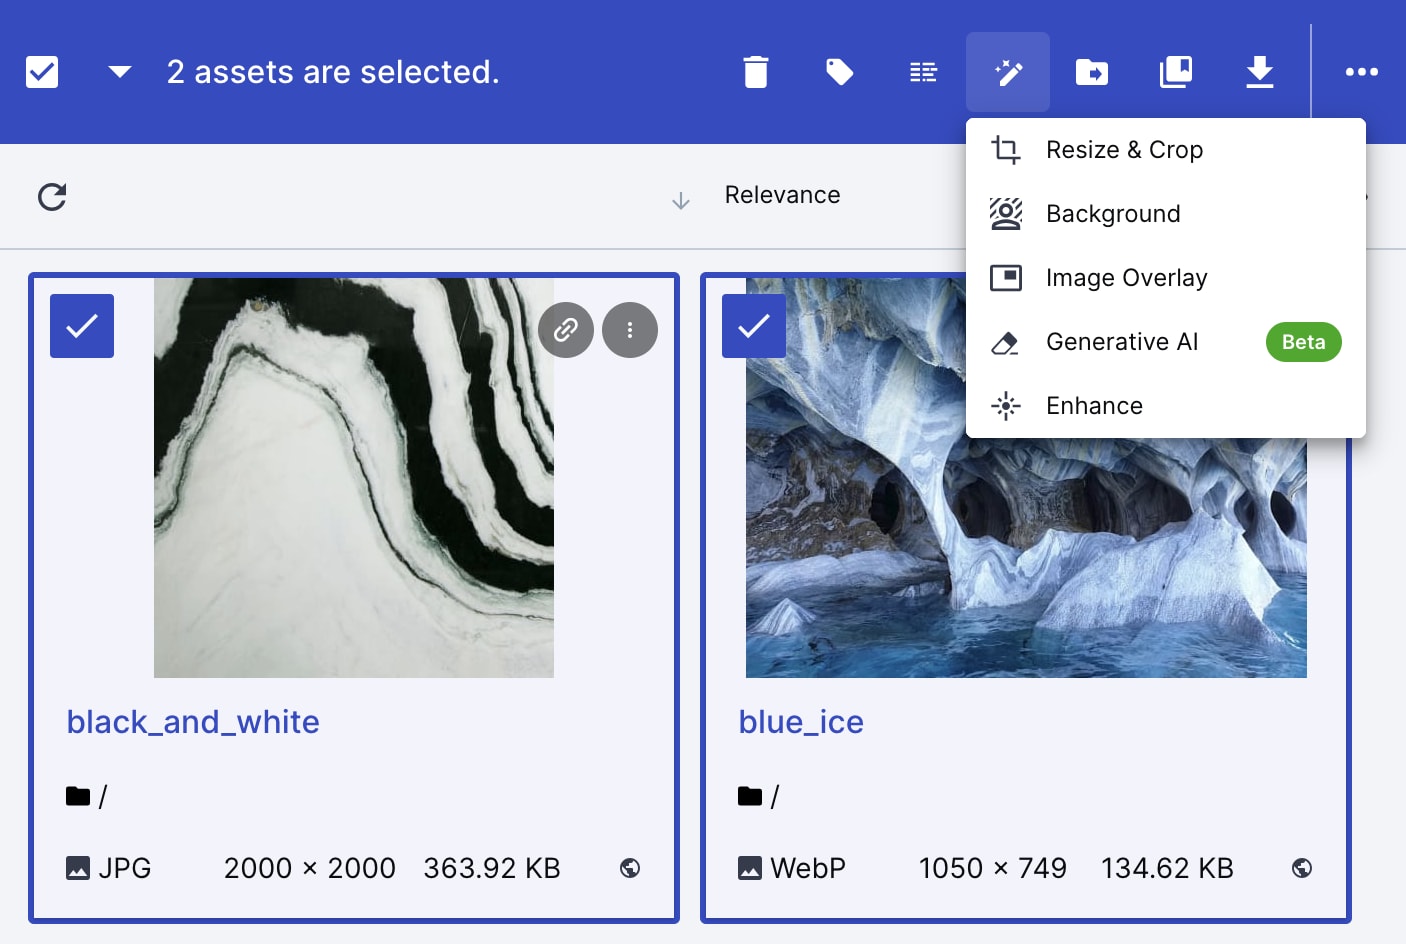Click the WebP format label
Screen dimensions: 1406x944
808,868
